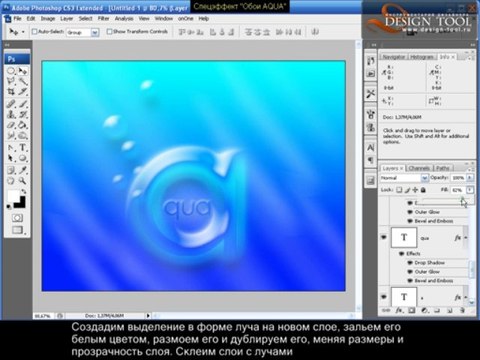Open the Character panel dock icon
Image resolution: width=480 pixels, height=360 pixels.
(x=371, y=147)
